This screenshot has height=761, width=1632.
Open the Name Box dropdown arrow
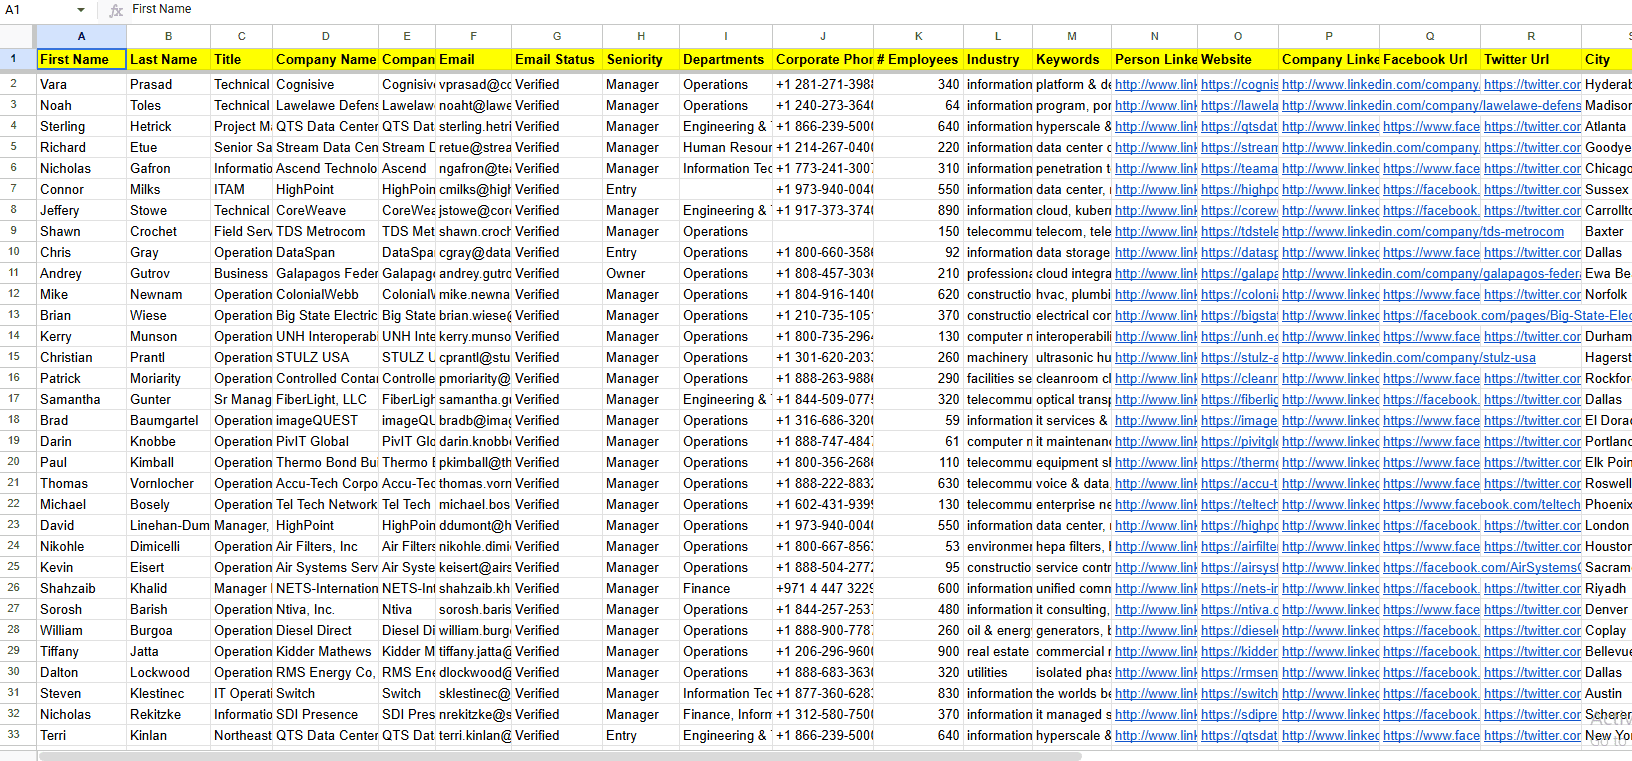pyautogui.click(x=81, y=10)
